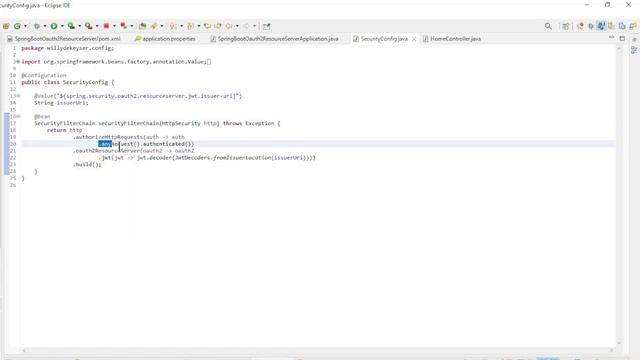Screen dimensions: 640x360
Task: Open the dropdown next to green circle icon
Action: (x=25, y=26)
